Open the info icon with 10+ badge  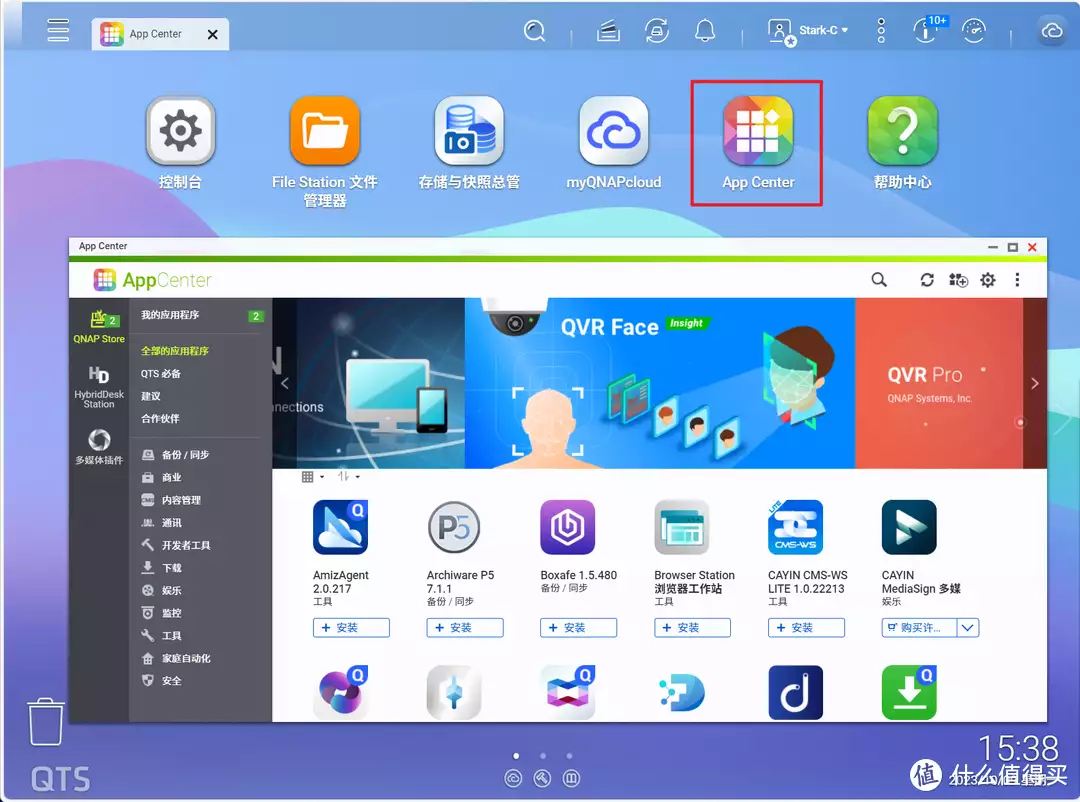[x=927, y=30]
